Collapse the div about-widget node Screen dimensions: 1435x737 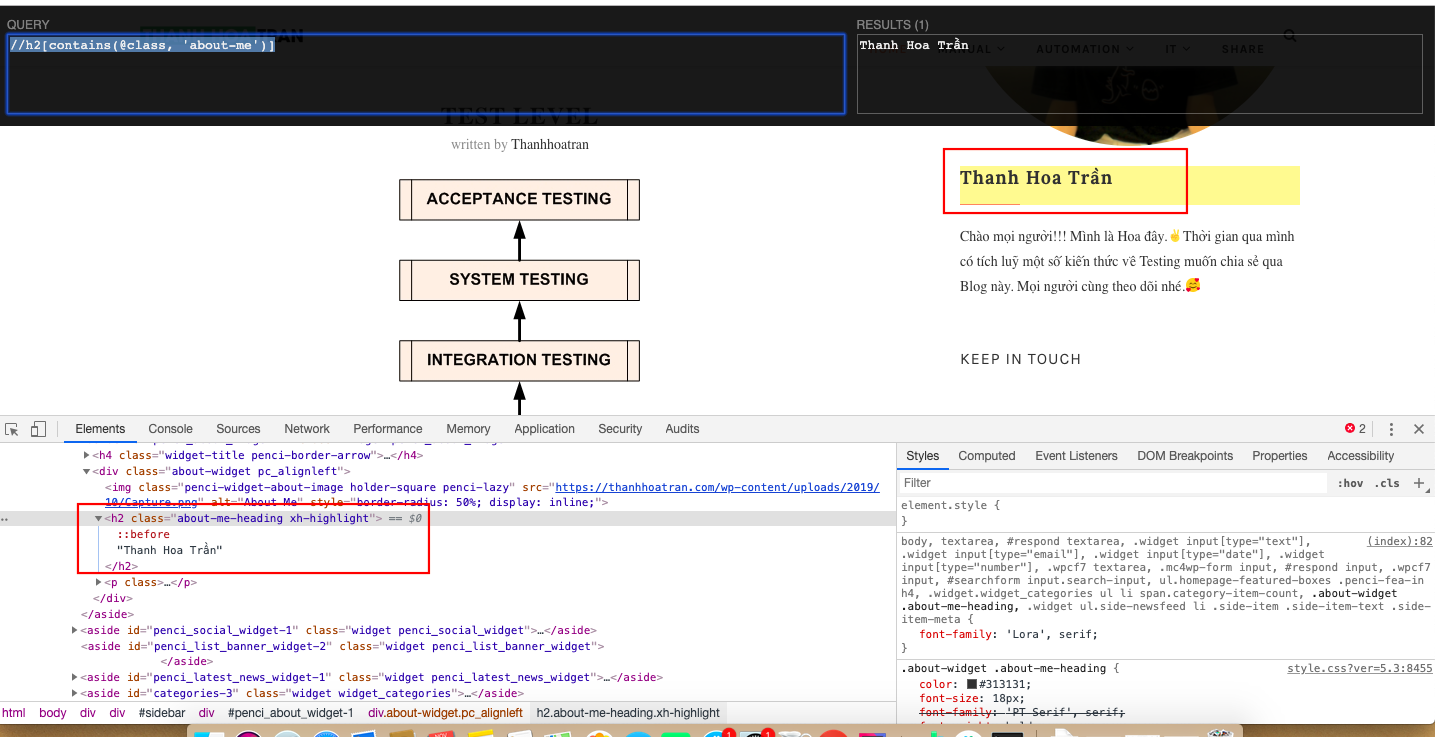[x=86, y=471]
